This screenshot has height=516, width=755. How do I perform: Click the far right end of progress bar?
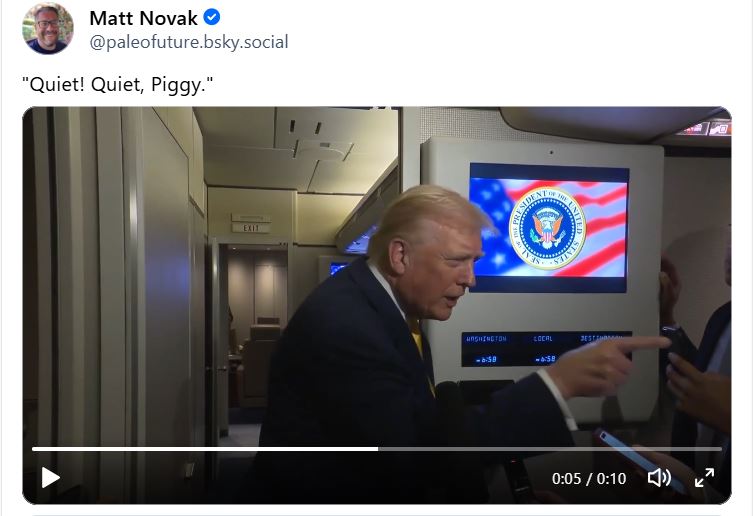coord(719,449)
